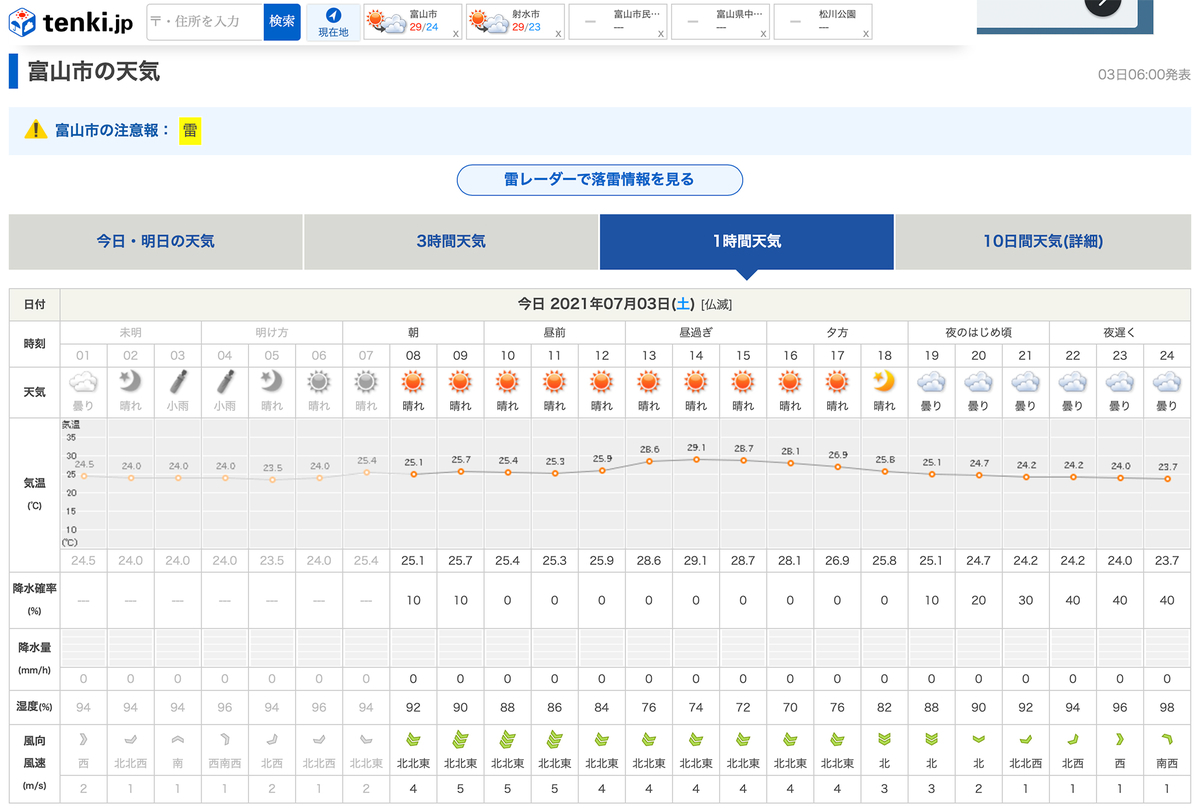Click the [仏滅] label in date row

[x=717, y=304]
